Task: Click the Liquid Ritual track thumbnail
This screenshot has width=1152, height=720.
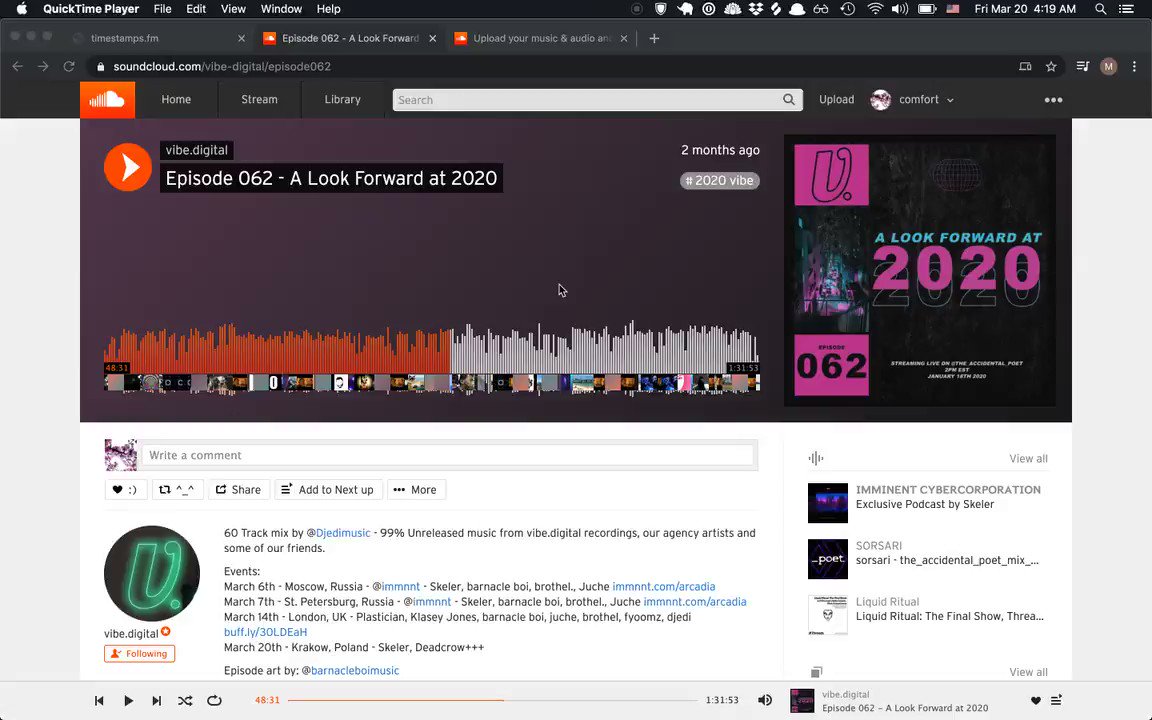Action: (828, 615)
